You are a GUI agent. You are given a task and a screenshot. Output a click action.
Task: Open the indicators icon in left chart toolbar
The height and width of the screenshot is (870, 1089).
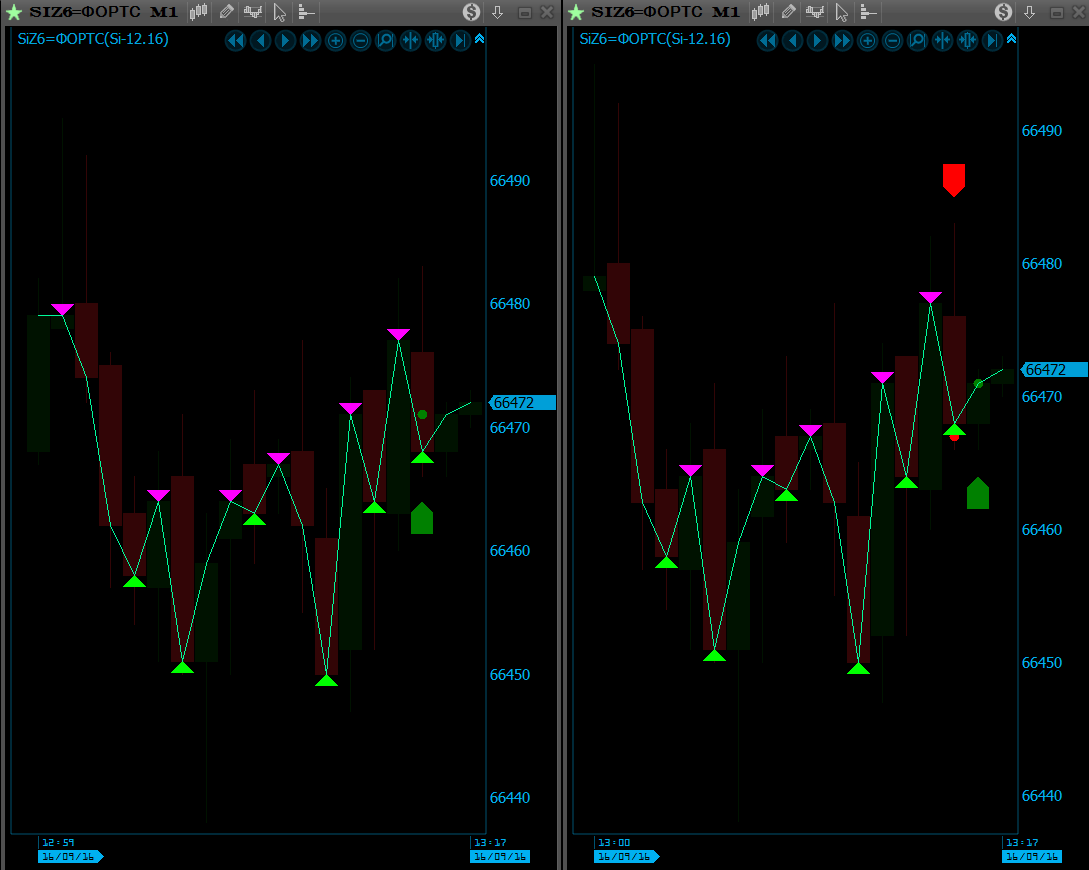[253, 12]
